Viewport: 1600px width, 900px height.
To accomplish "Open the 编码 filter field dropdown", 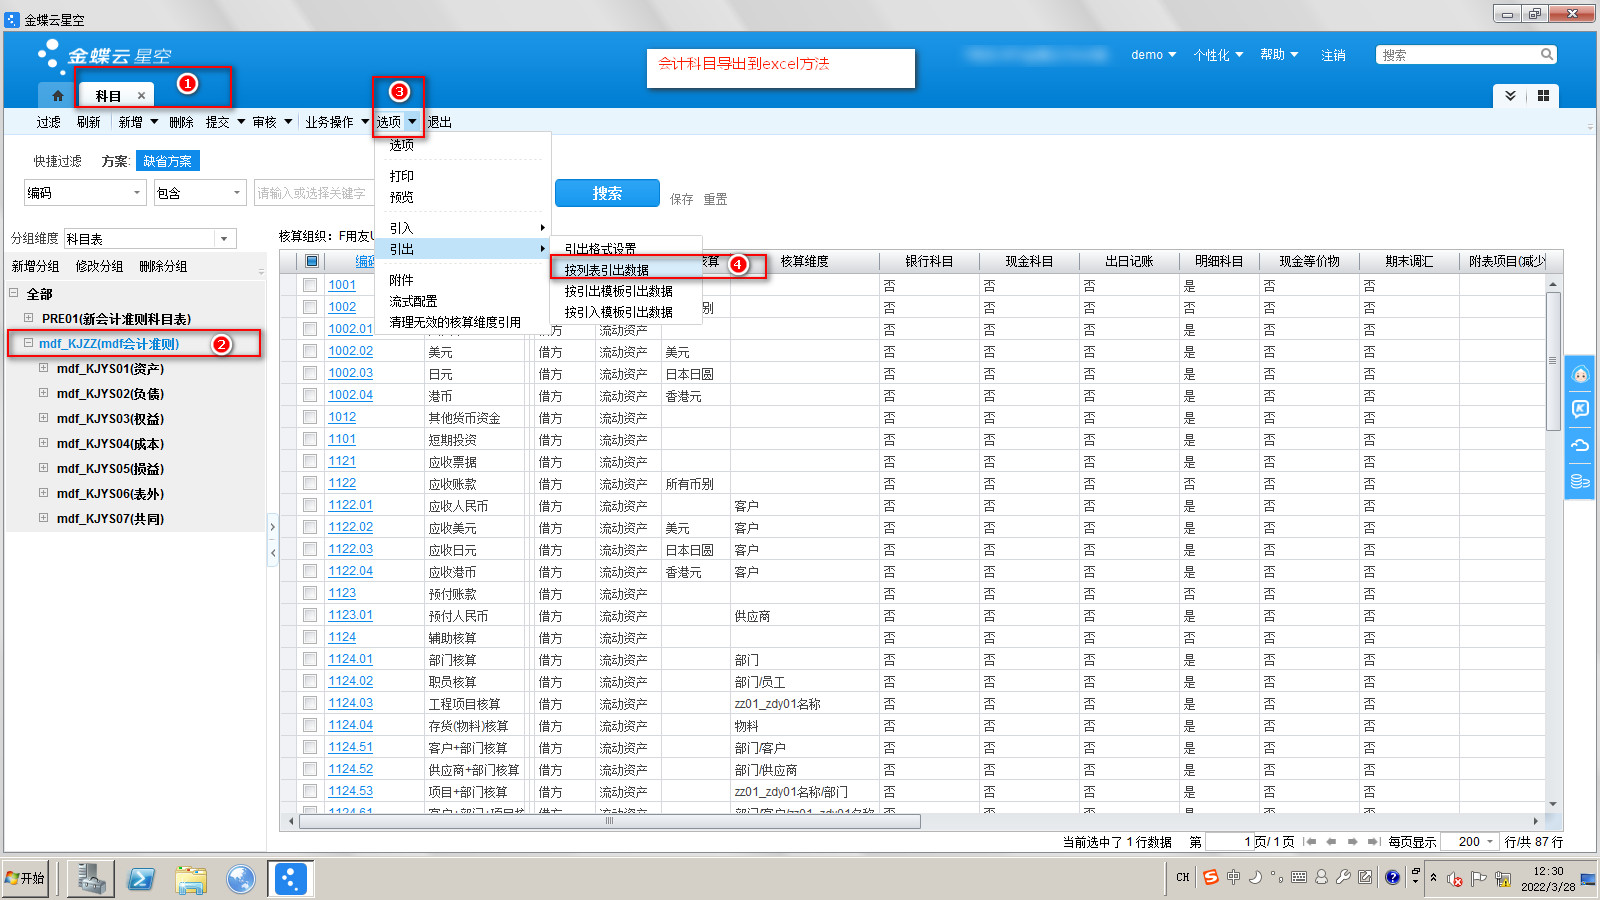I will point(137,193).
